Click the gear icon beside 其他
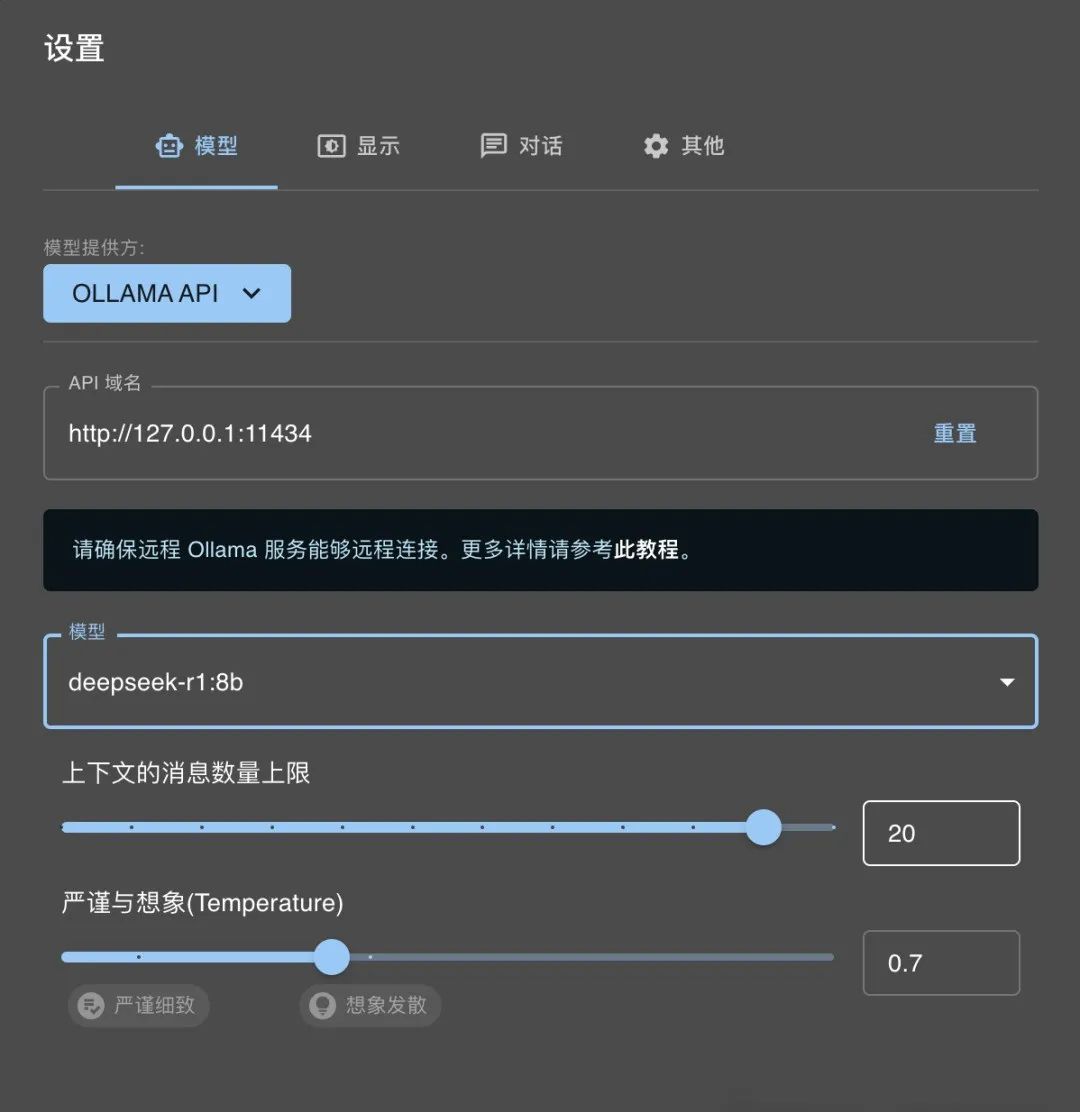 click(x=656, y=145)
